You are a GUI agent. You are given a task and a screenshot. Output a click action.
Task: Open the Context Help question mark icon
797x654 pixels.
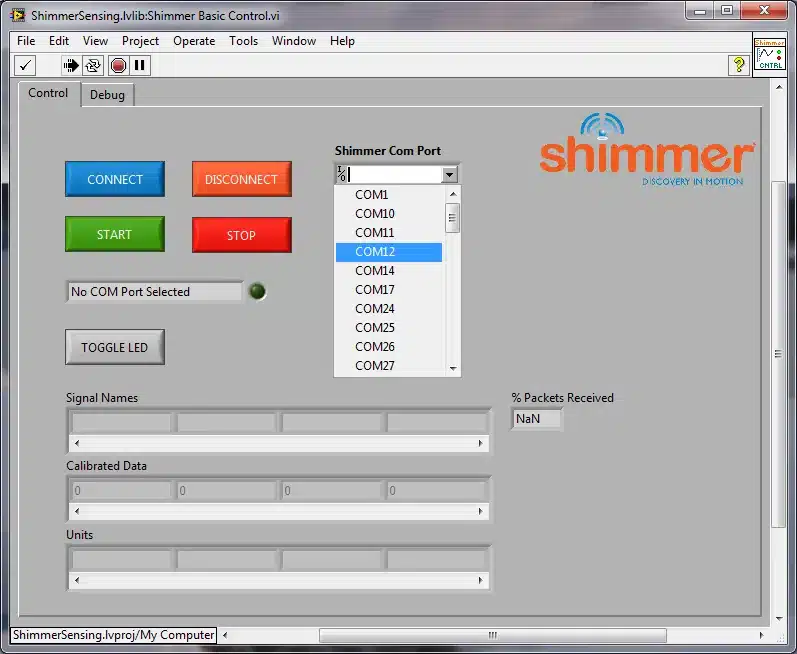[x=739, y=65]
